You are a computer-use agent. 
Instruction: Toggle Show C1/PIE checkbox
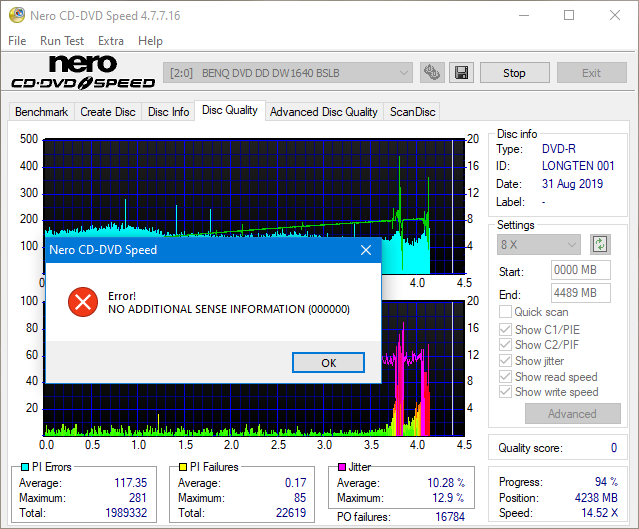point(505,329)
